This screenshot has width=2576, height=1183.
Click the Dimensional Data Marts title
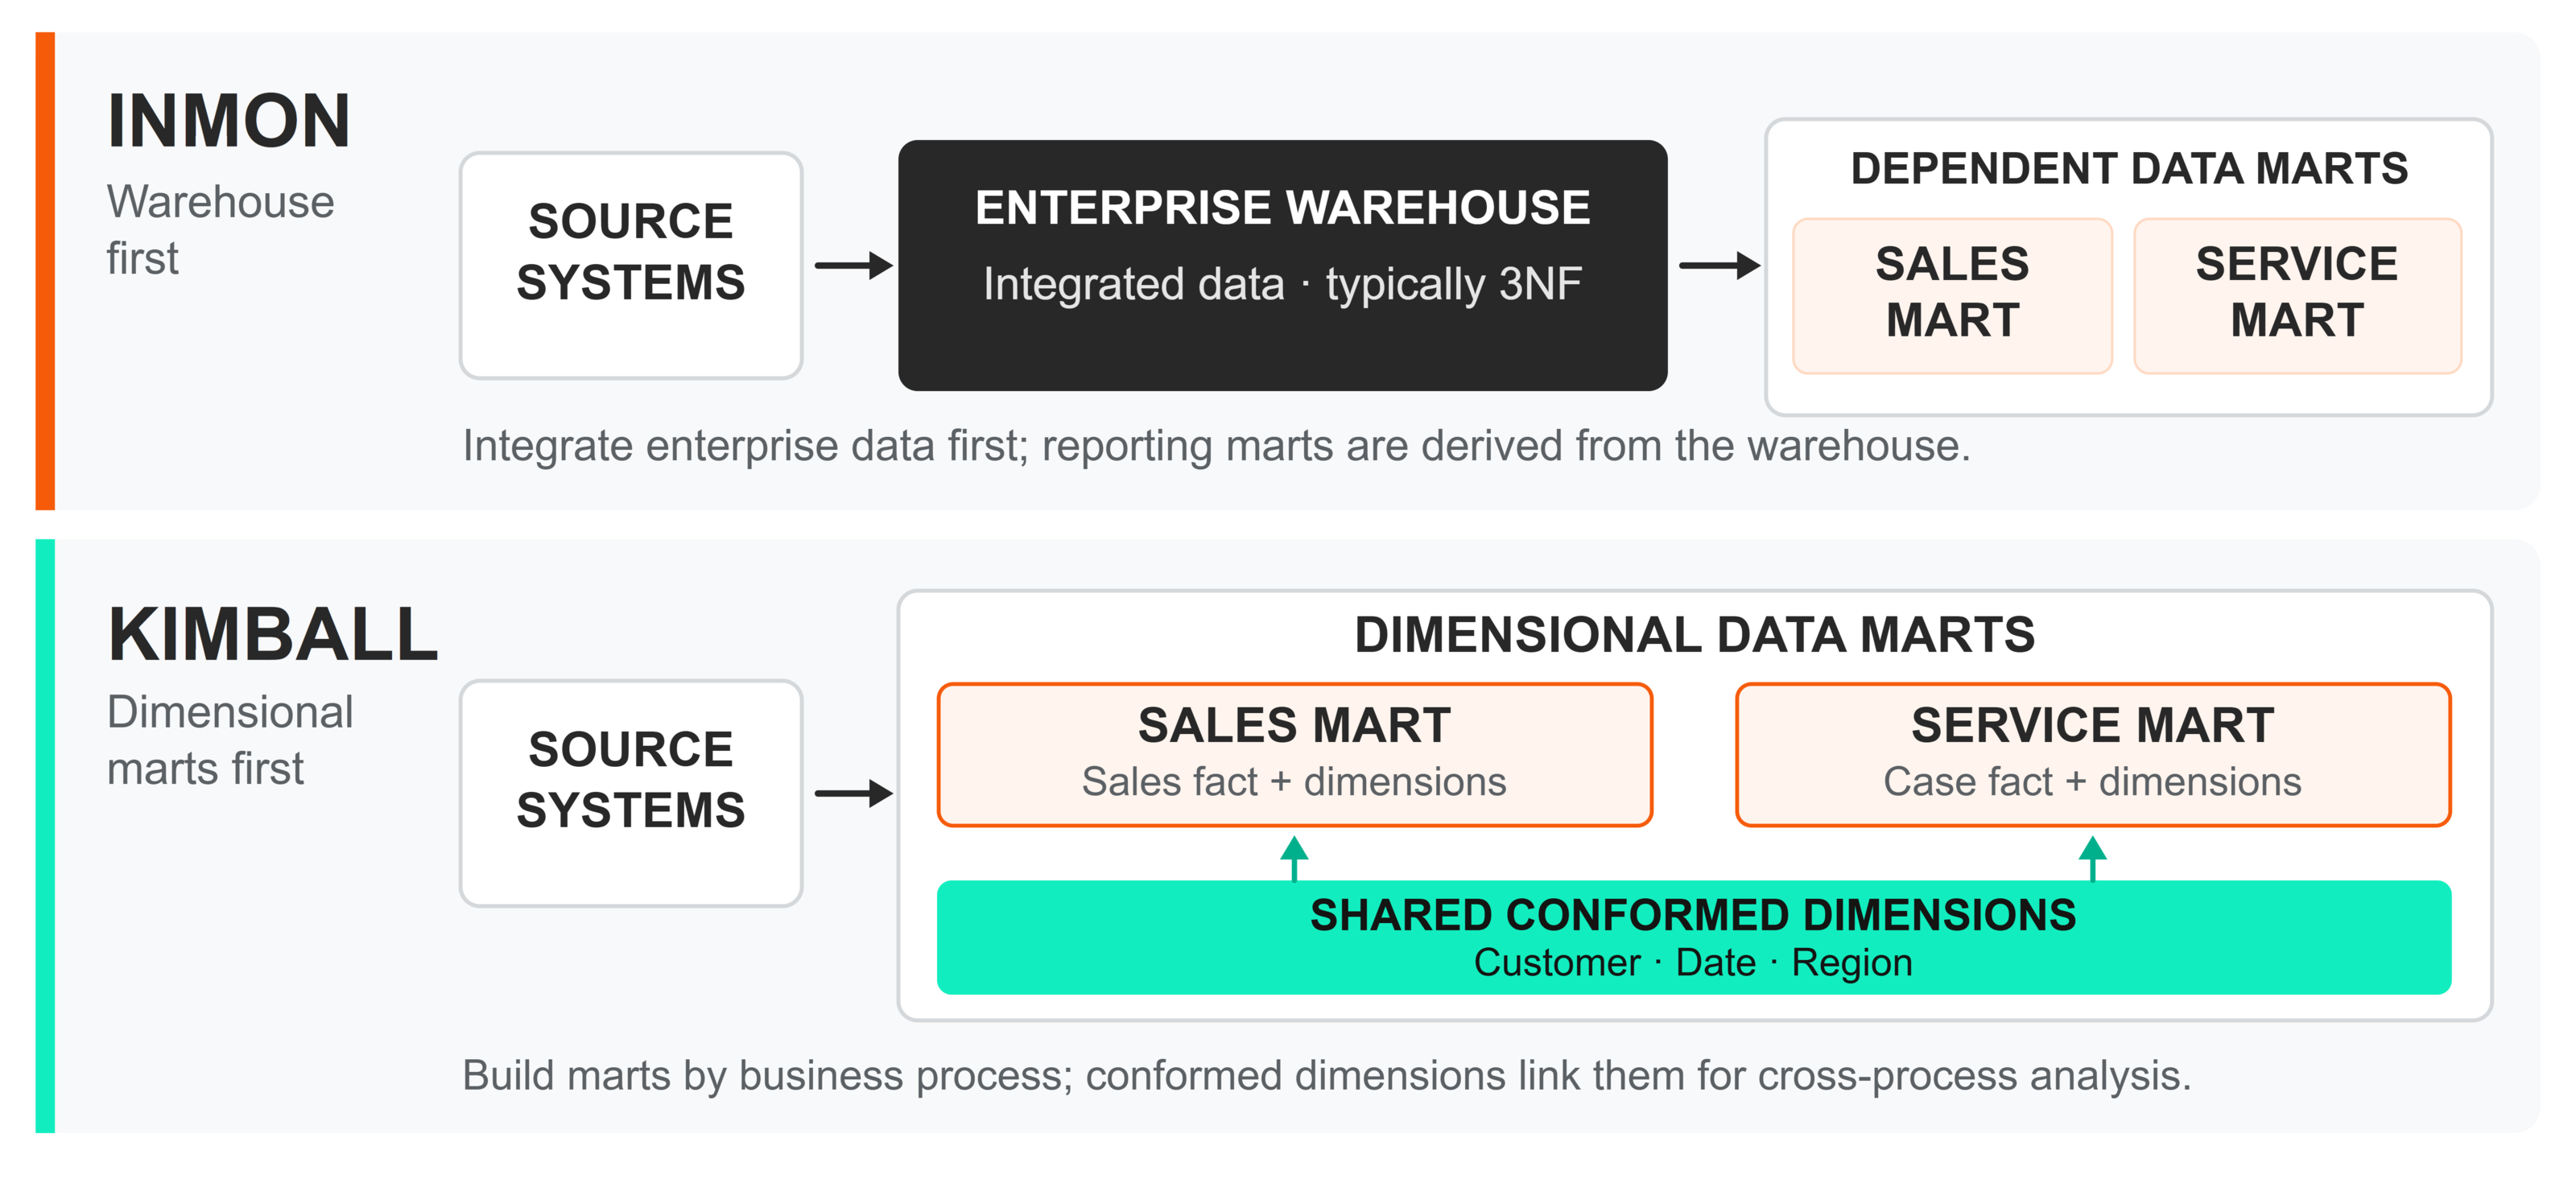click(x=1694, y=634)
